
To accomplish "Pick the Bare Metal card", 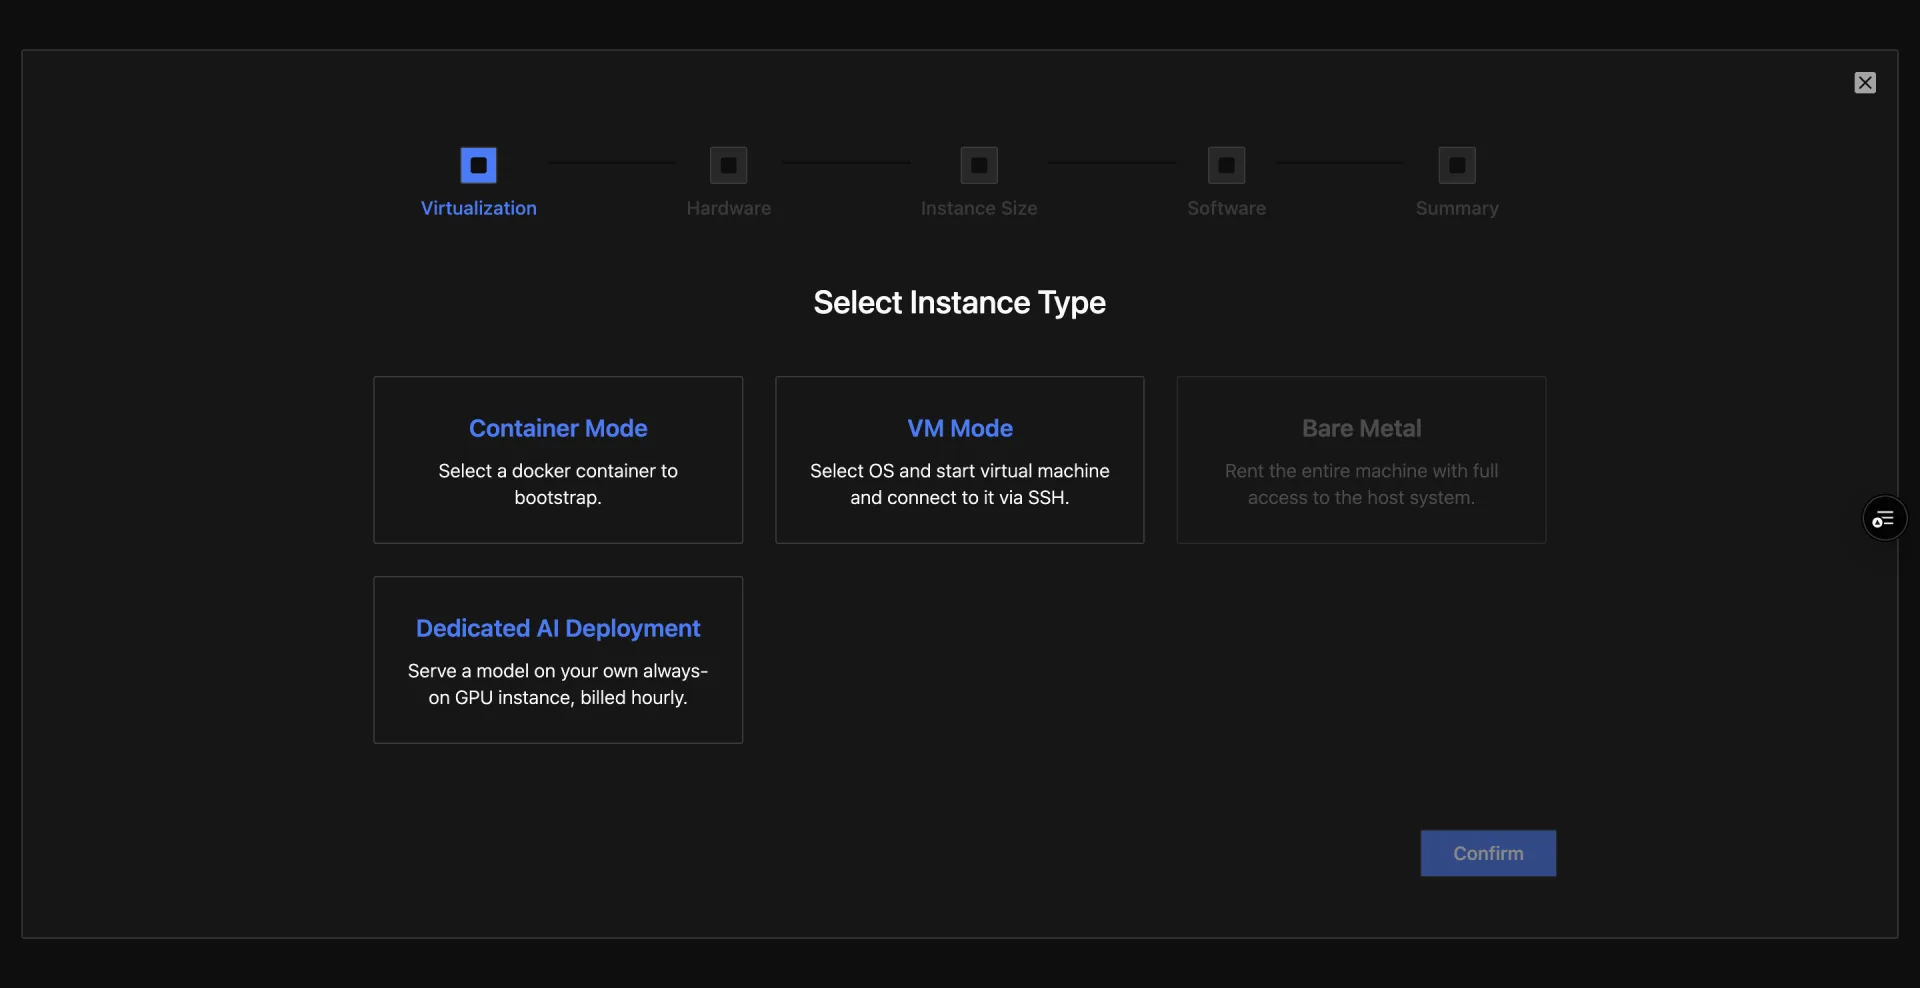I will 1361,460.
